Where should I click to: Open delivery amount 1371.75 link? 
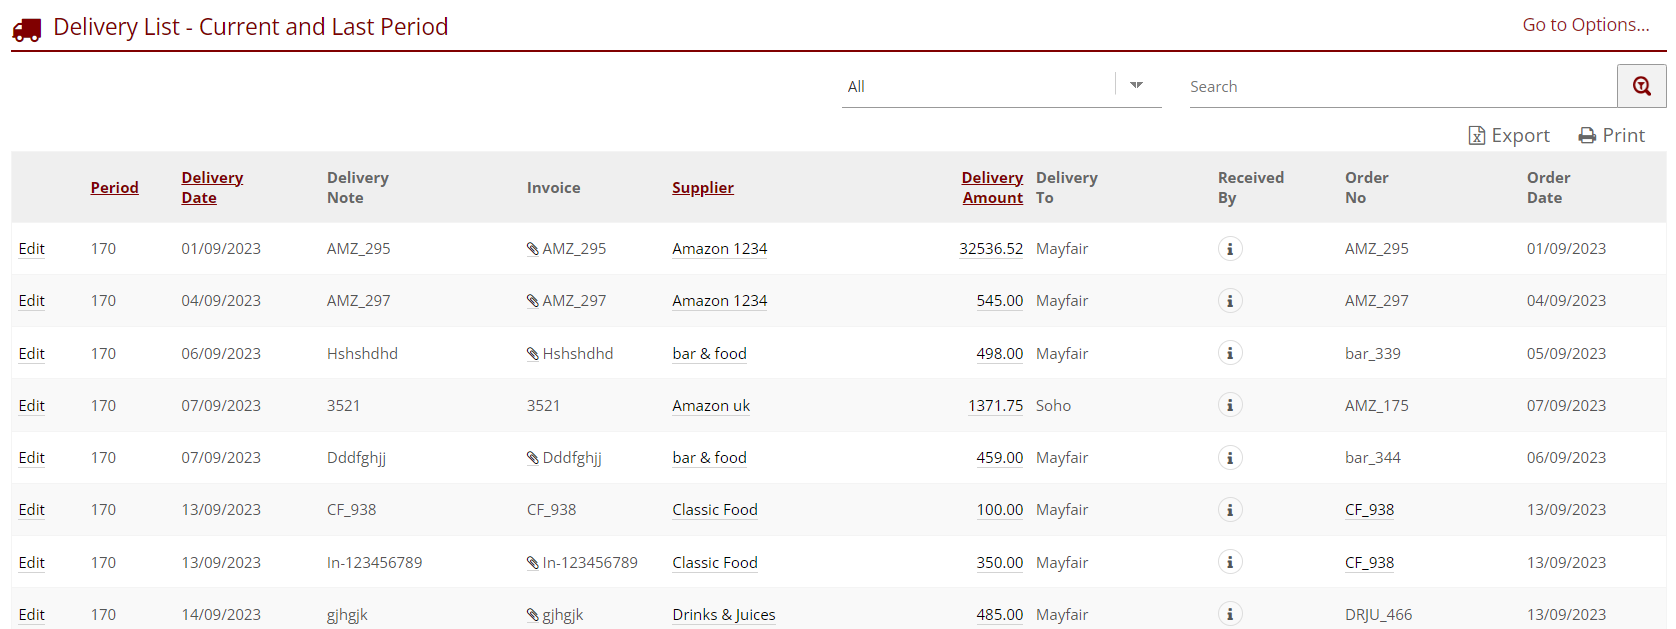[x=995, y=406]
